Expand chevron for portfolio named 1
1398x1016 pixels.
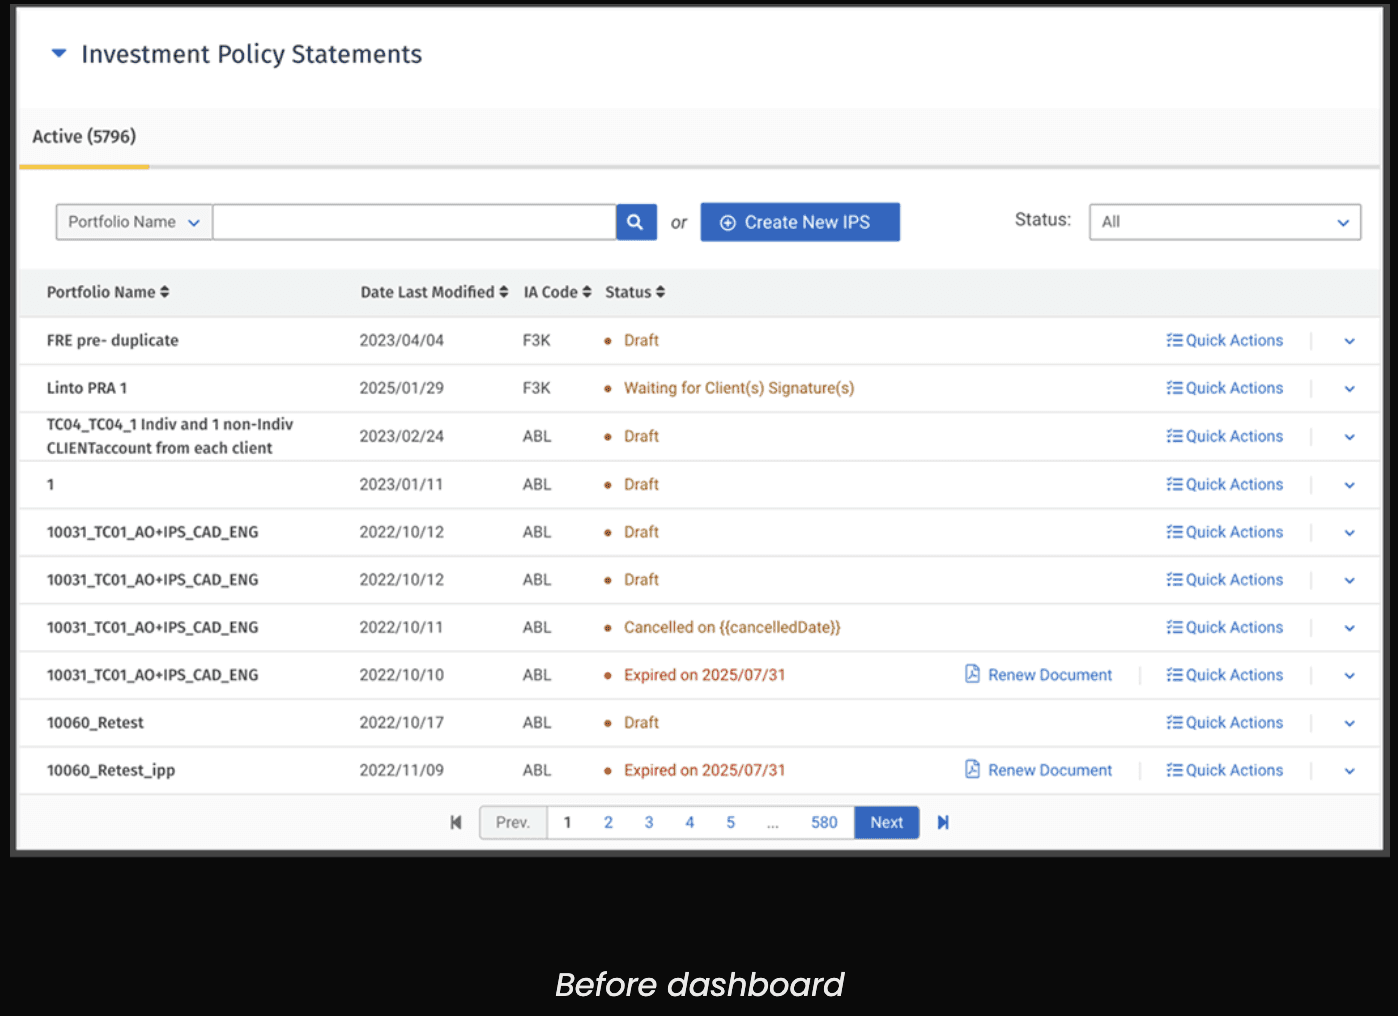point(1349,485)
